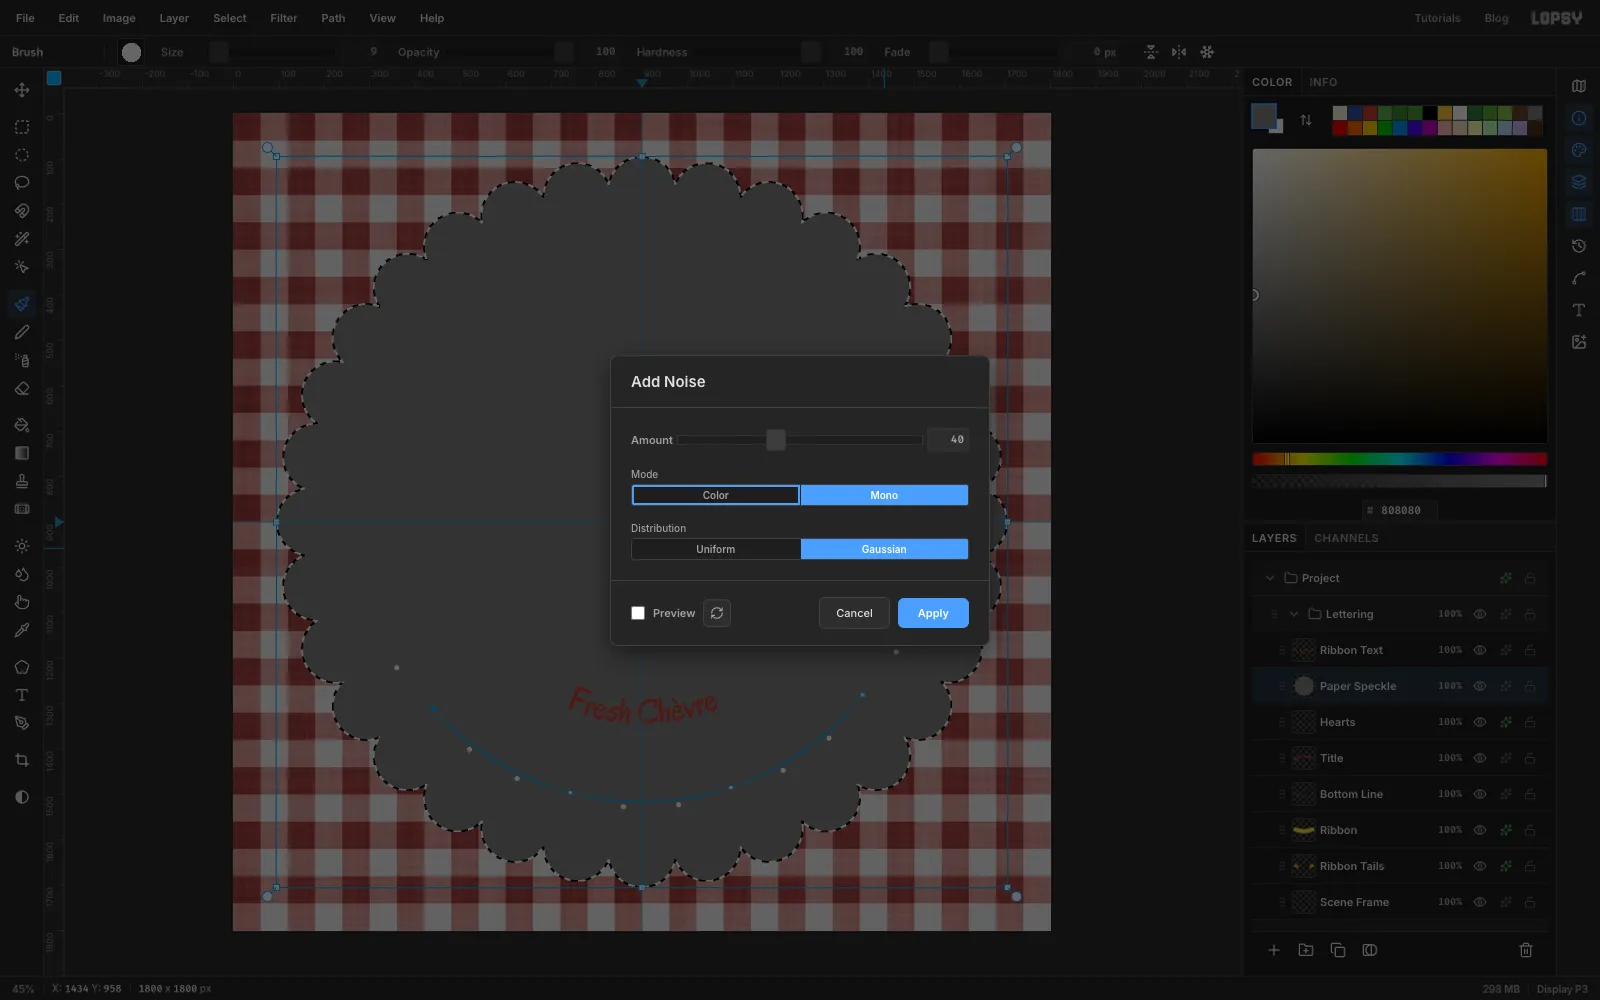Duplicate the layer using copy icon
Viewport: 1600px width, 1000px height.
click(1338, 950)
